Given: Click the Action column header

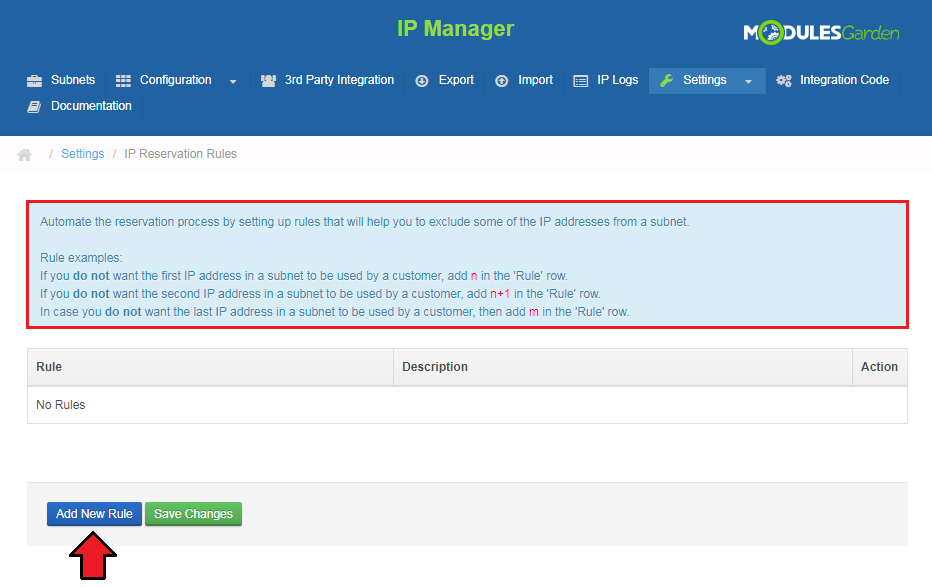Looking at the screenshot, I should coord(880,367).
